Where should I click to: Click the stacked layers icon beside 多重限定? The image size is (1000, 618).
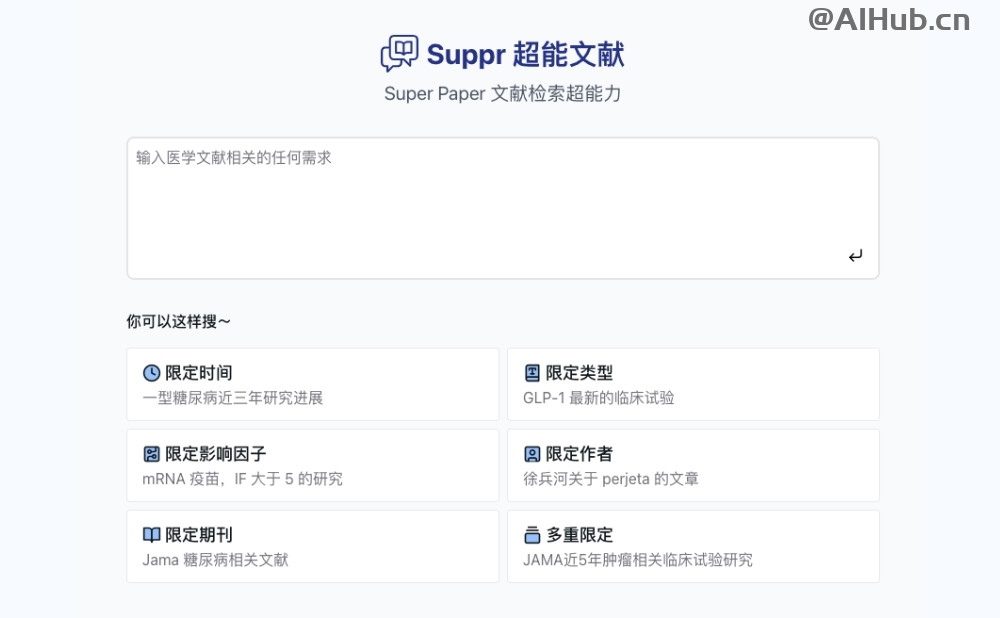[x=532, y=535]
